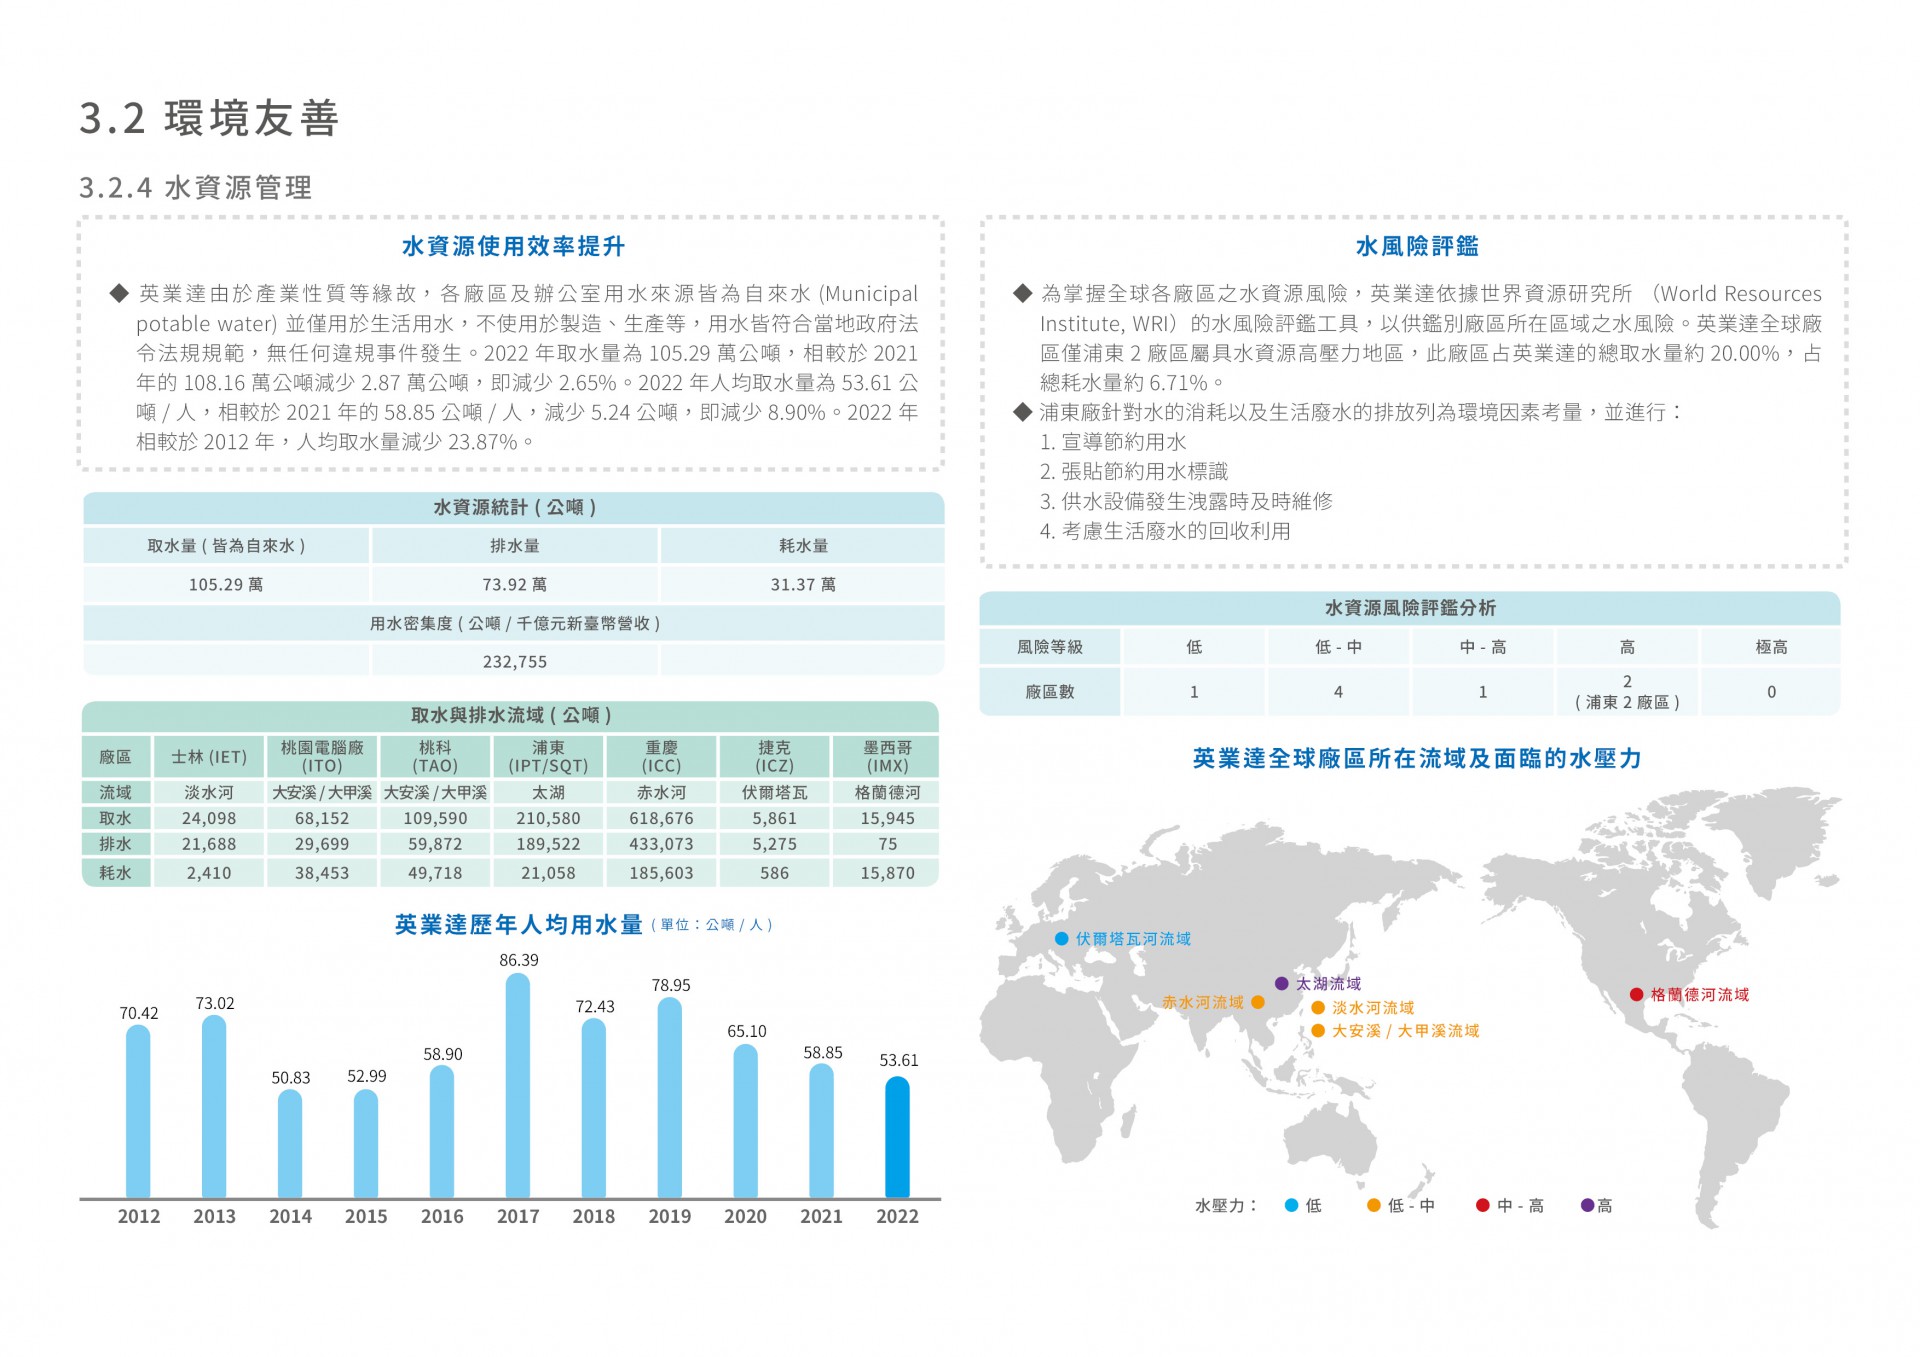Click the 2014 bar labeled 50.83
This screenshot has width=1920, height=1357.
point(290,1143)
